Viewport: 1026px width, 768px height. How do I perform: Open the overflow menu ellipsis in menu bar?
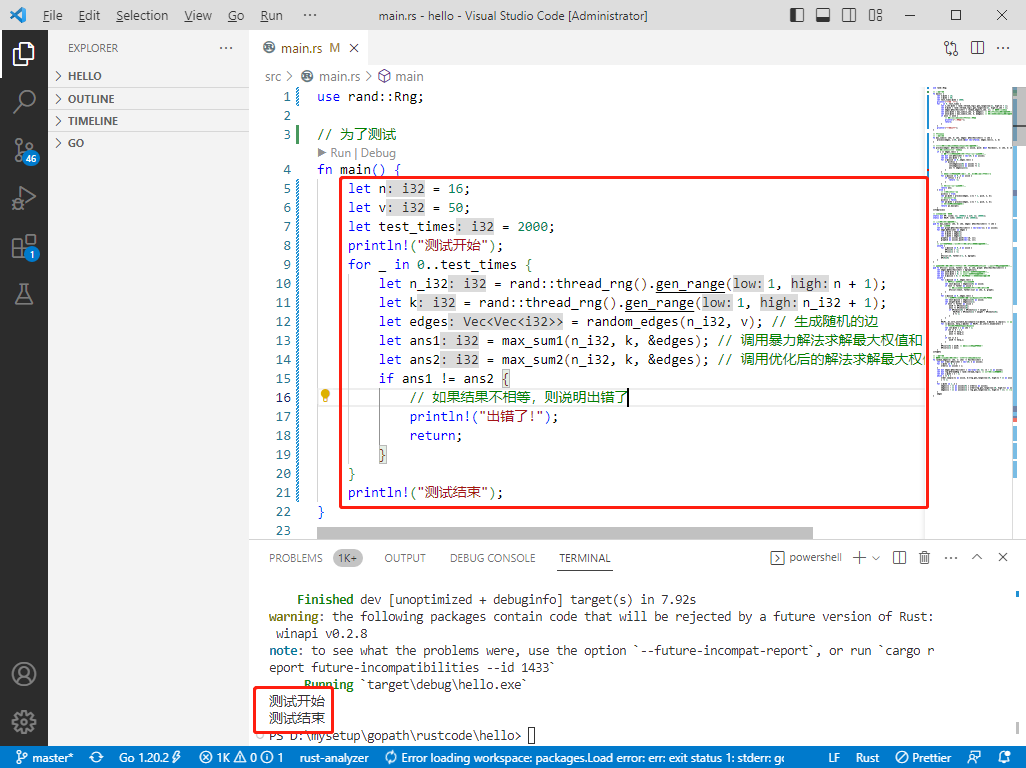pos(310,15)
